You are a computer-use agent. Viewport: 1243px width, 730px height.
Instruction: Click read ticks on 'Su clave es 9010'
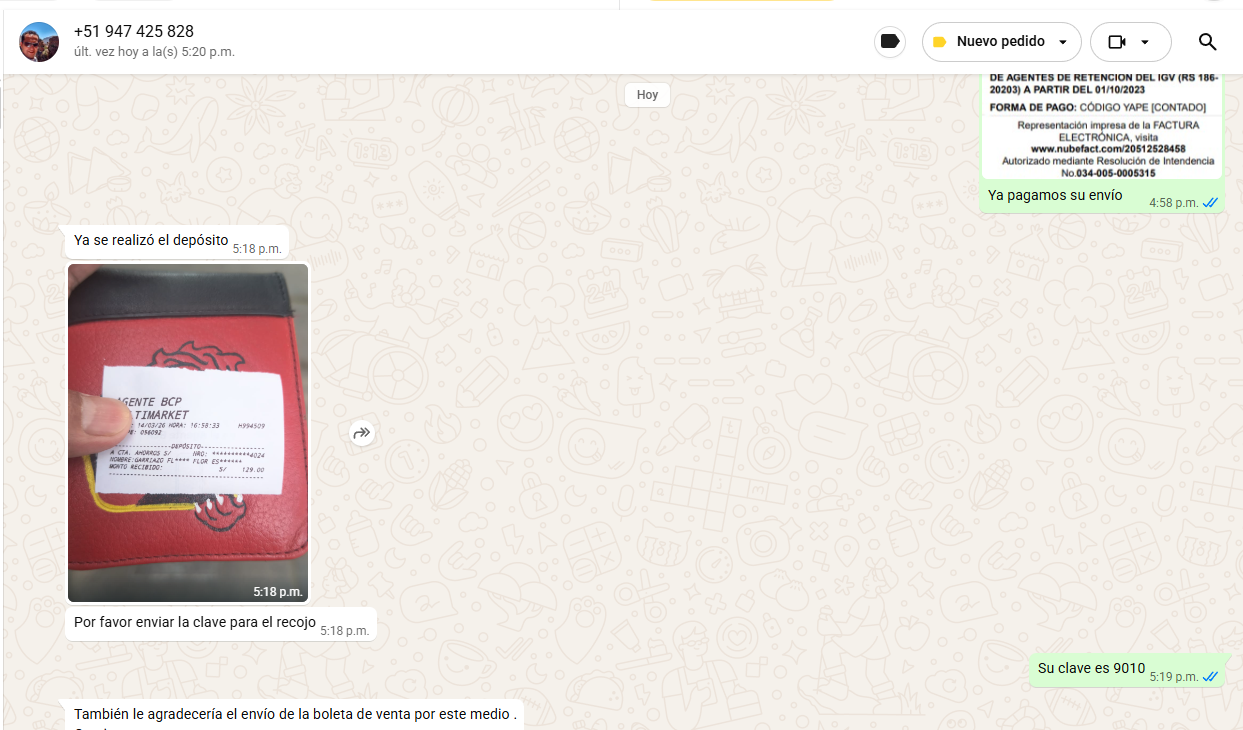1210,677
